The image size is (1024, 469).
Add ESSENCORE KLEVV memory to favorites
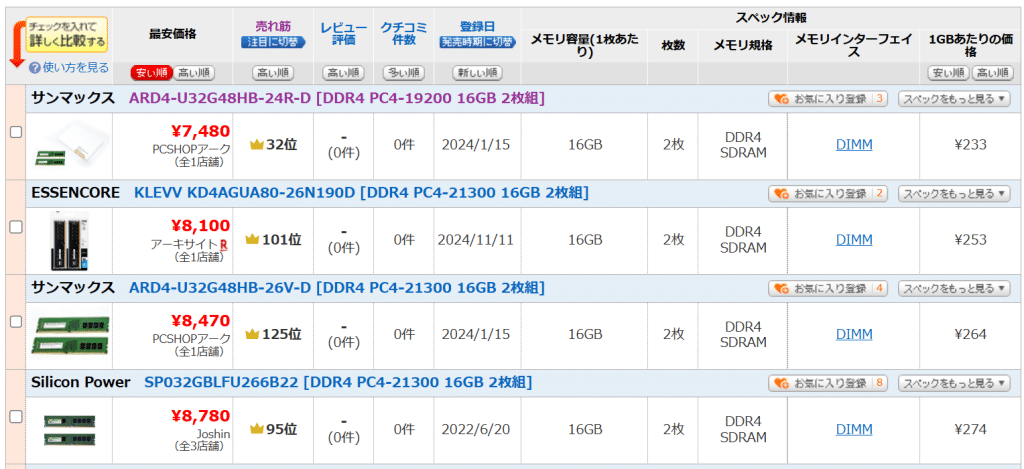pyautogui.click(x=827, y=193)
